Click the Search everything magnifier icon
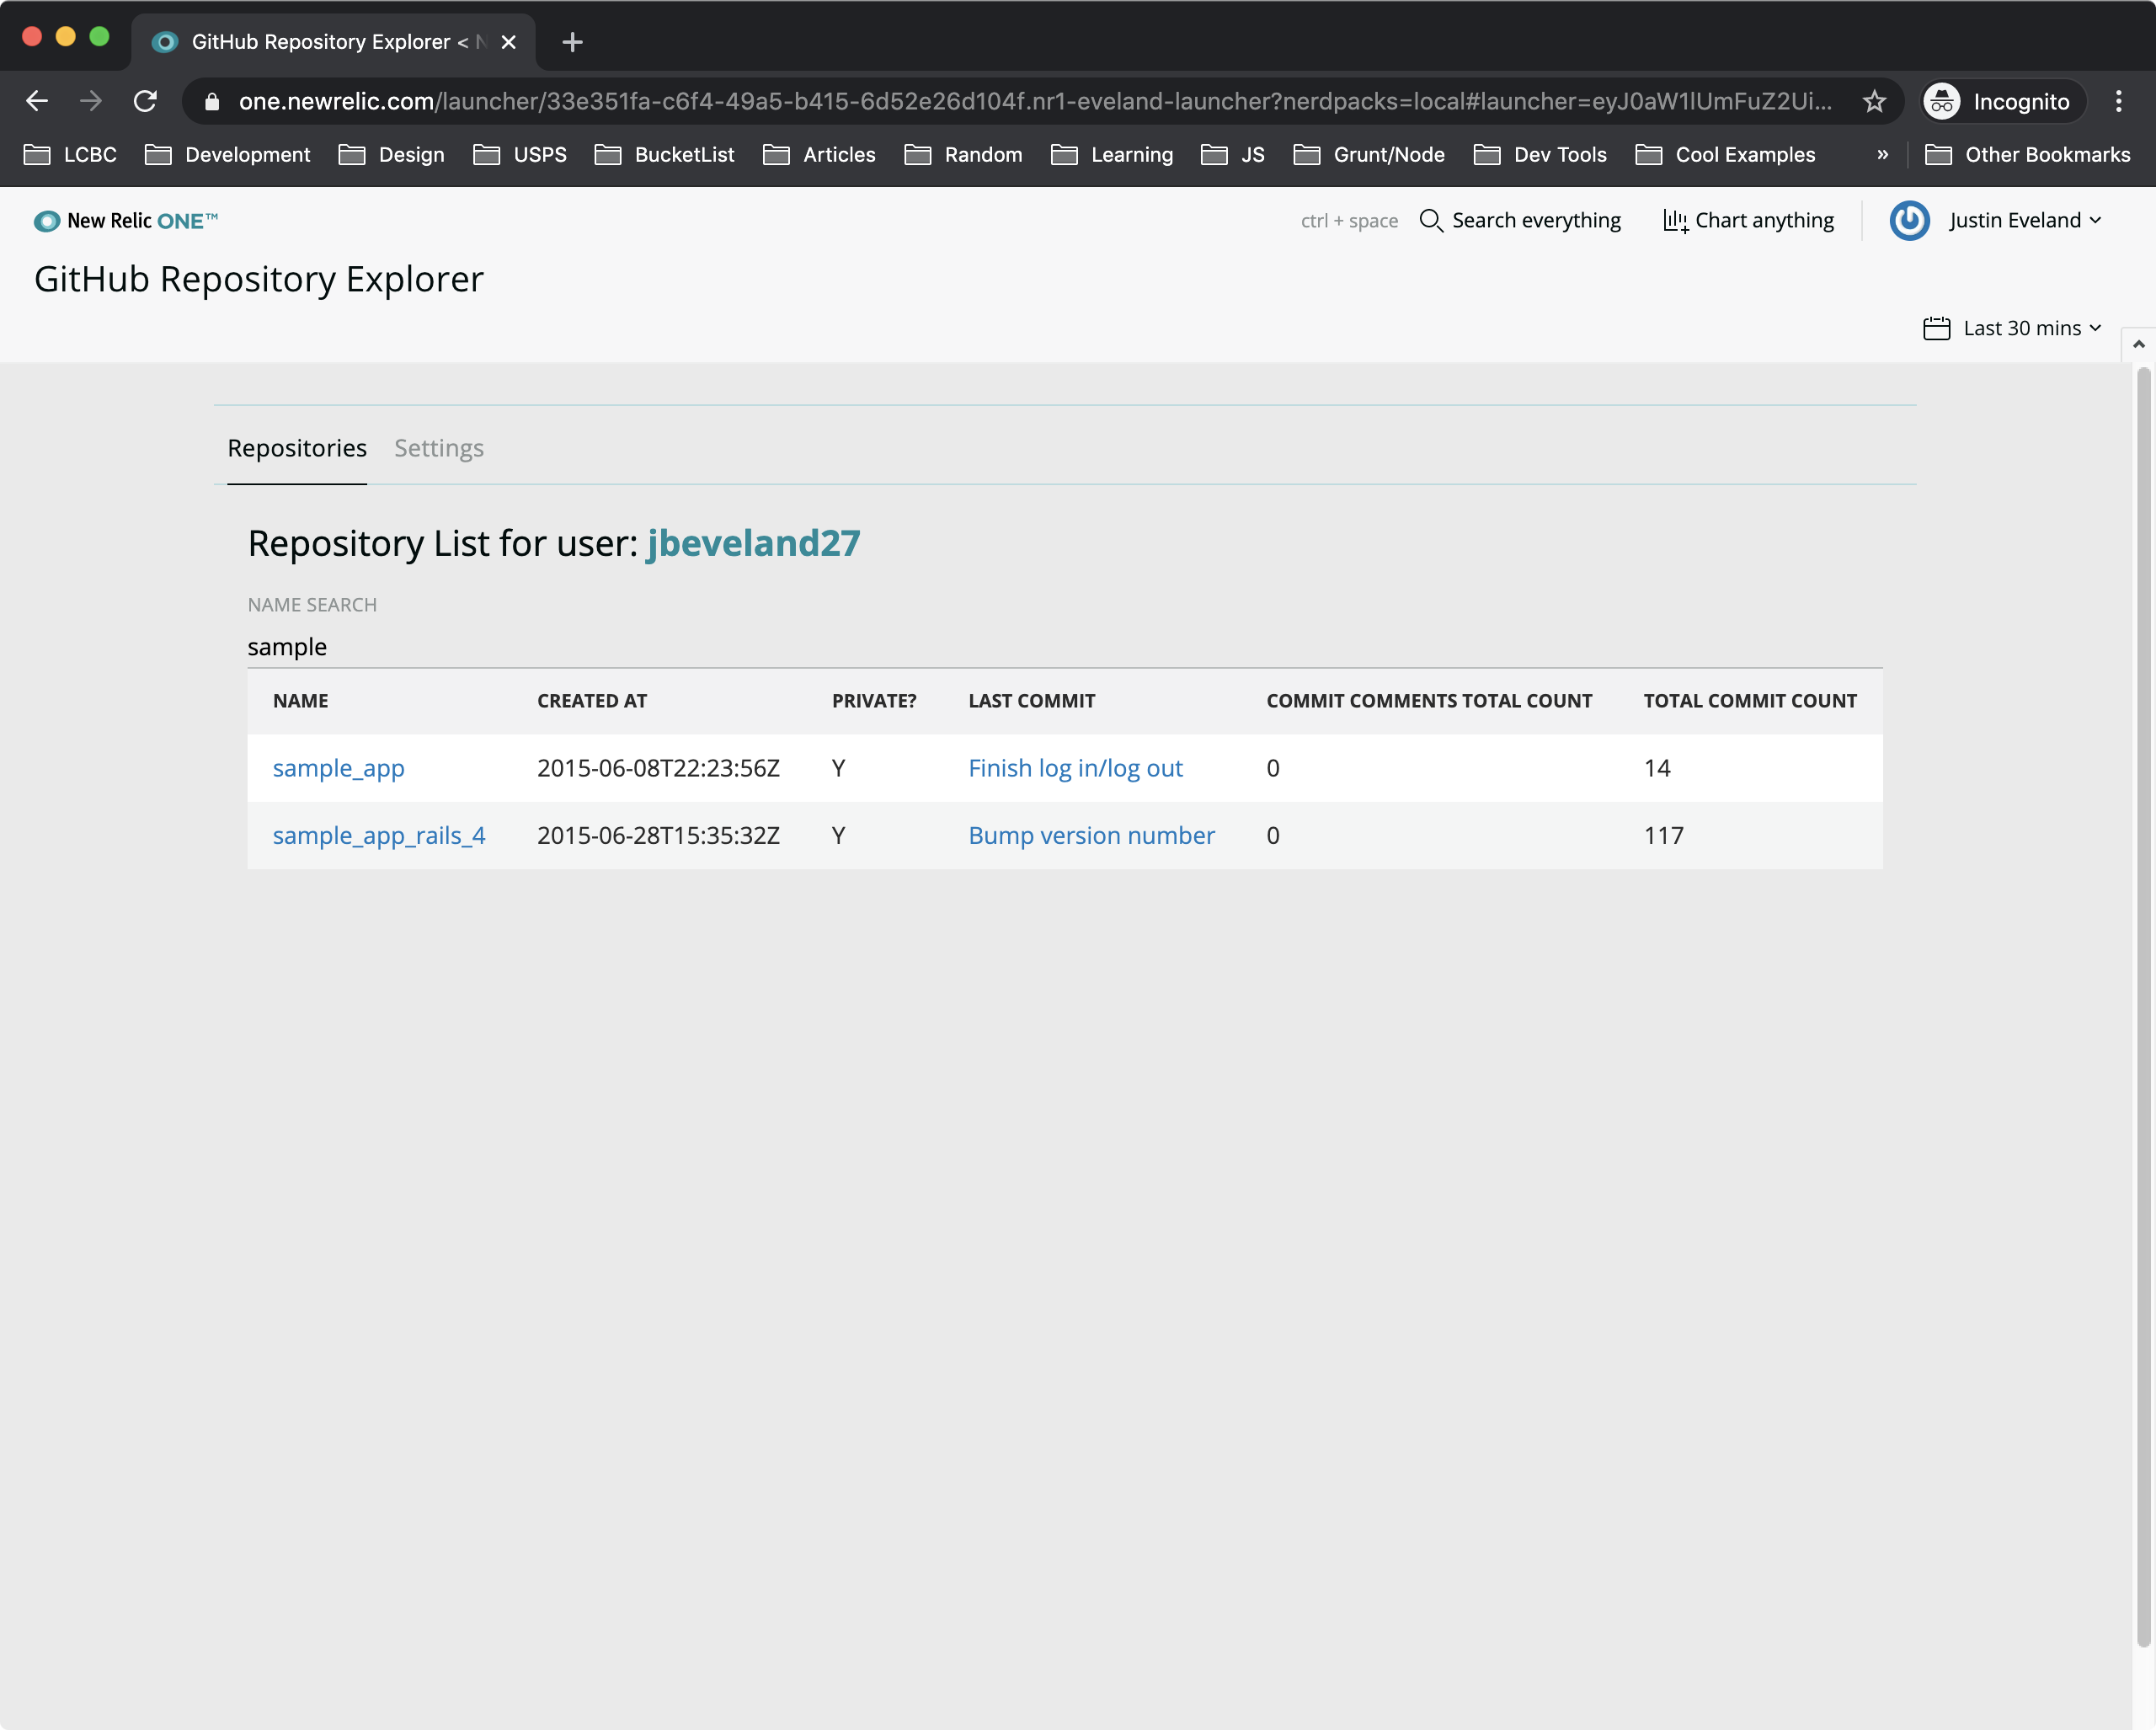 pyautogui.click(x=1430, y=220)
